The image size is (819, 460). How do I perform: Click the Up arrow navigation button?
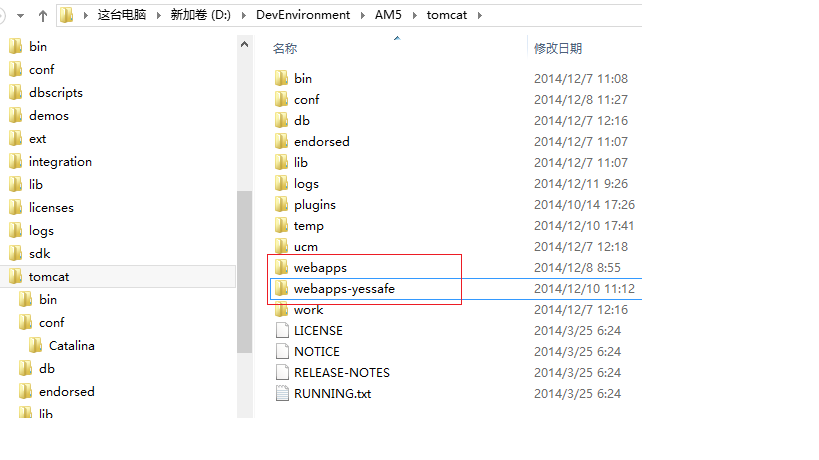tap(43, 16)
